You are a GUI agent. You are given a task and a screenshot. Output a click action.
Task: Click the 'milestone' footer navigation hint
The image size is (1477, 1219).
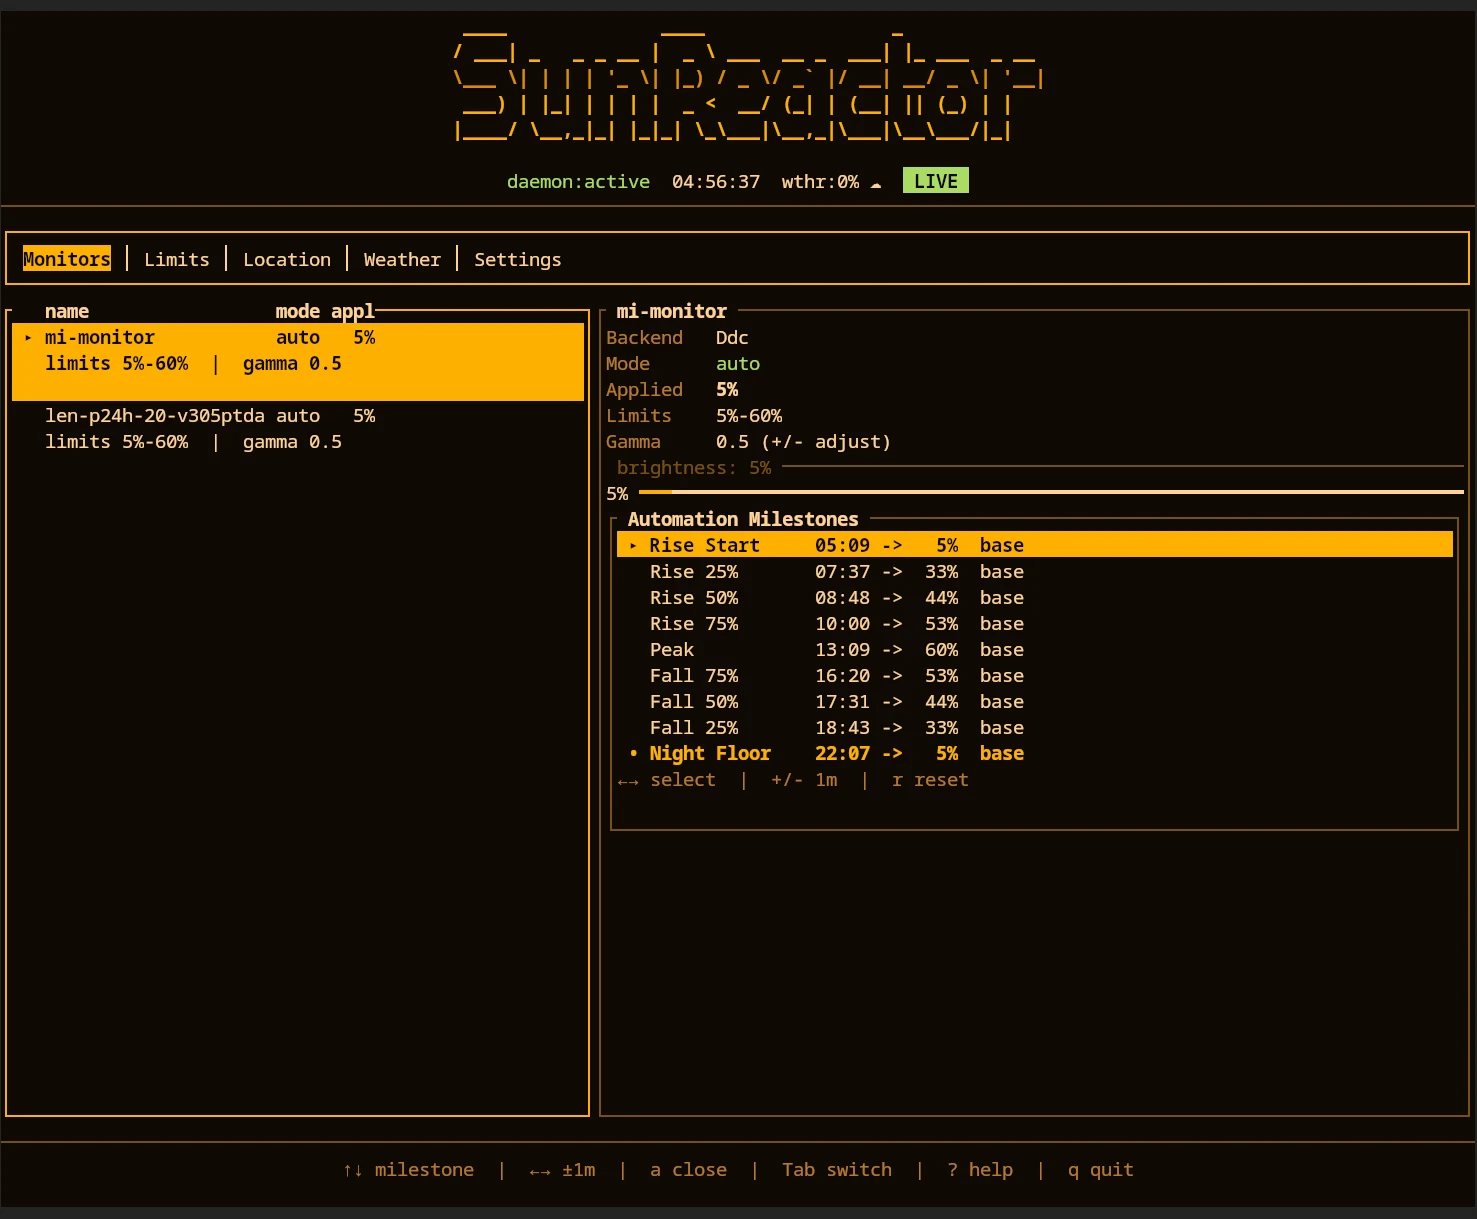point(424,1169)
